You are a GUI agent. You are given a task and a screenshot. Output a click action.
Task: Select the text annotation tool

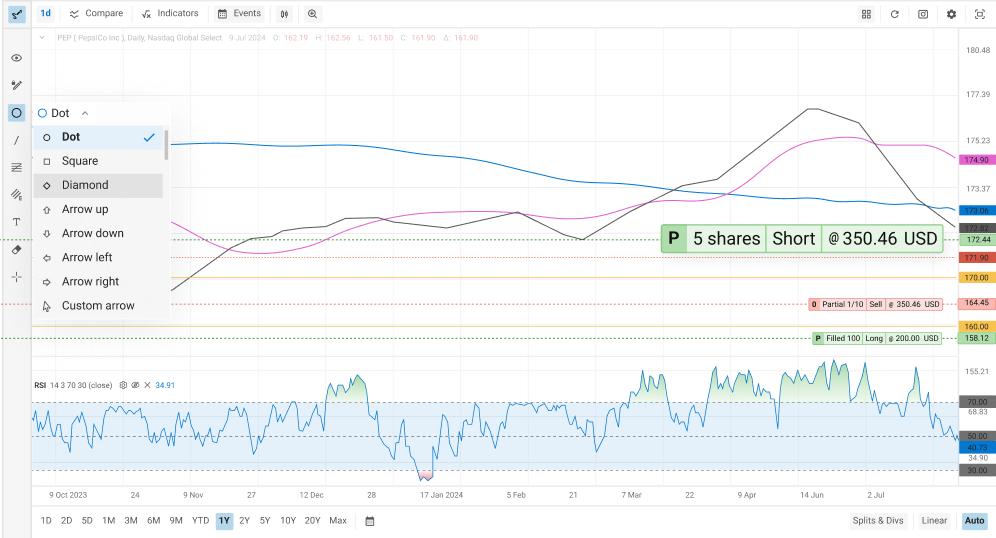(x=16, y=222)
